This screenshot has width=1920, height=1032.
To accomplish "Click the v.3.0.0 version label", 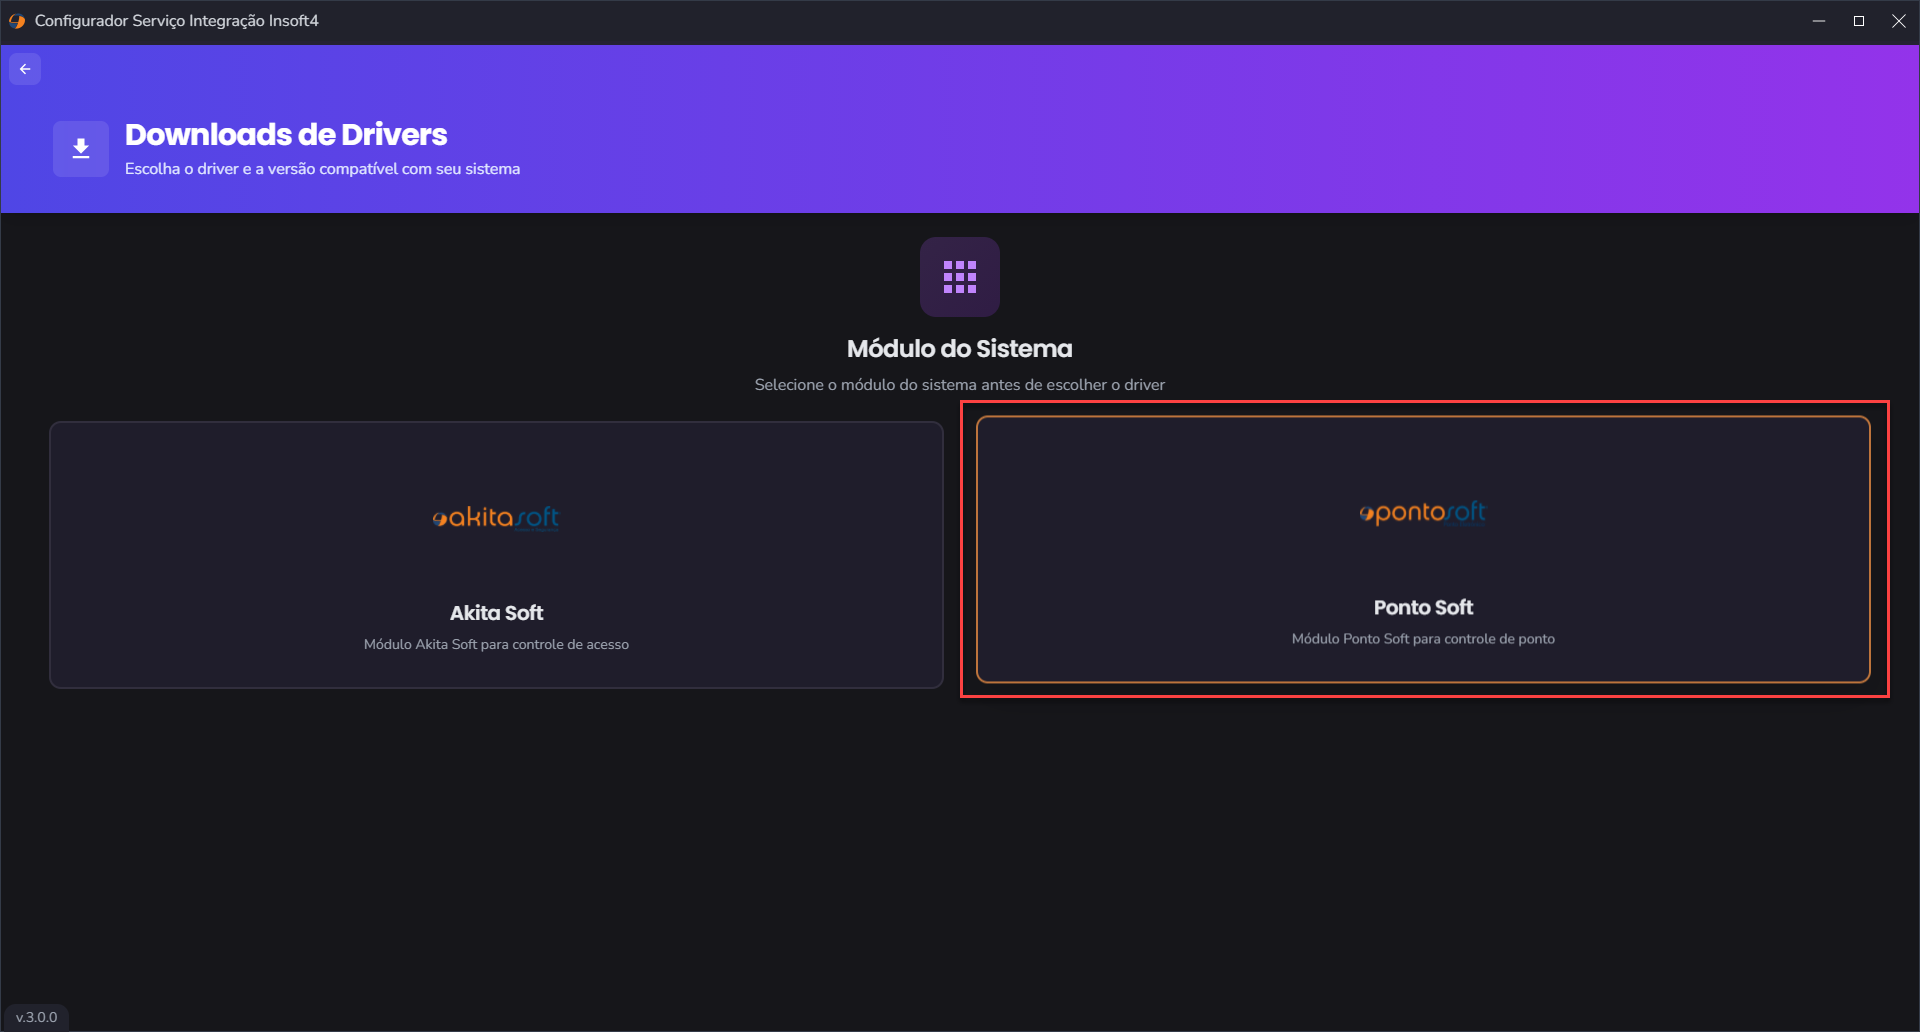I will point(37,1017).
